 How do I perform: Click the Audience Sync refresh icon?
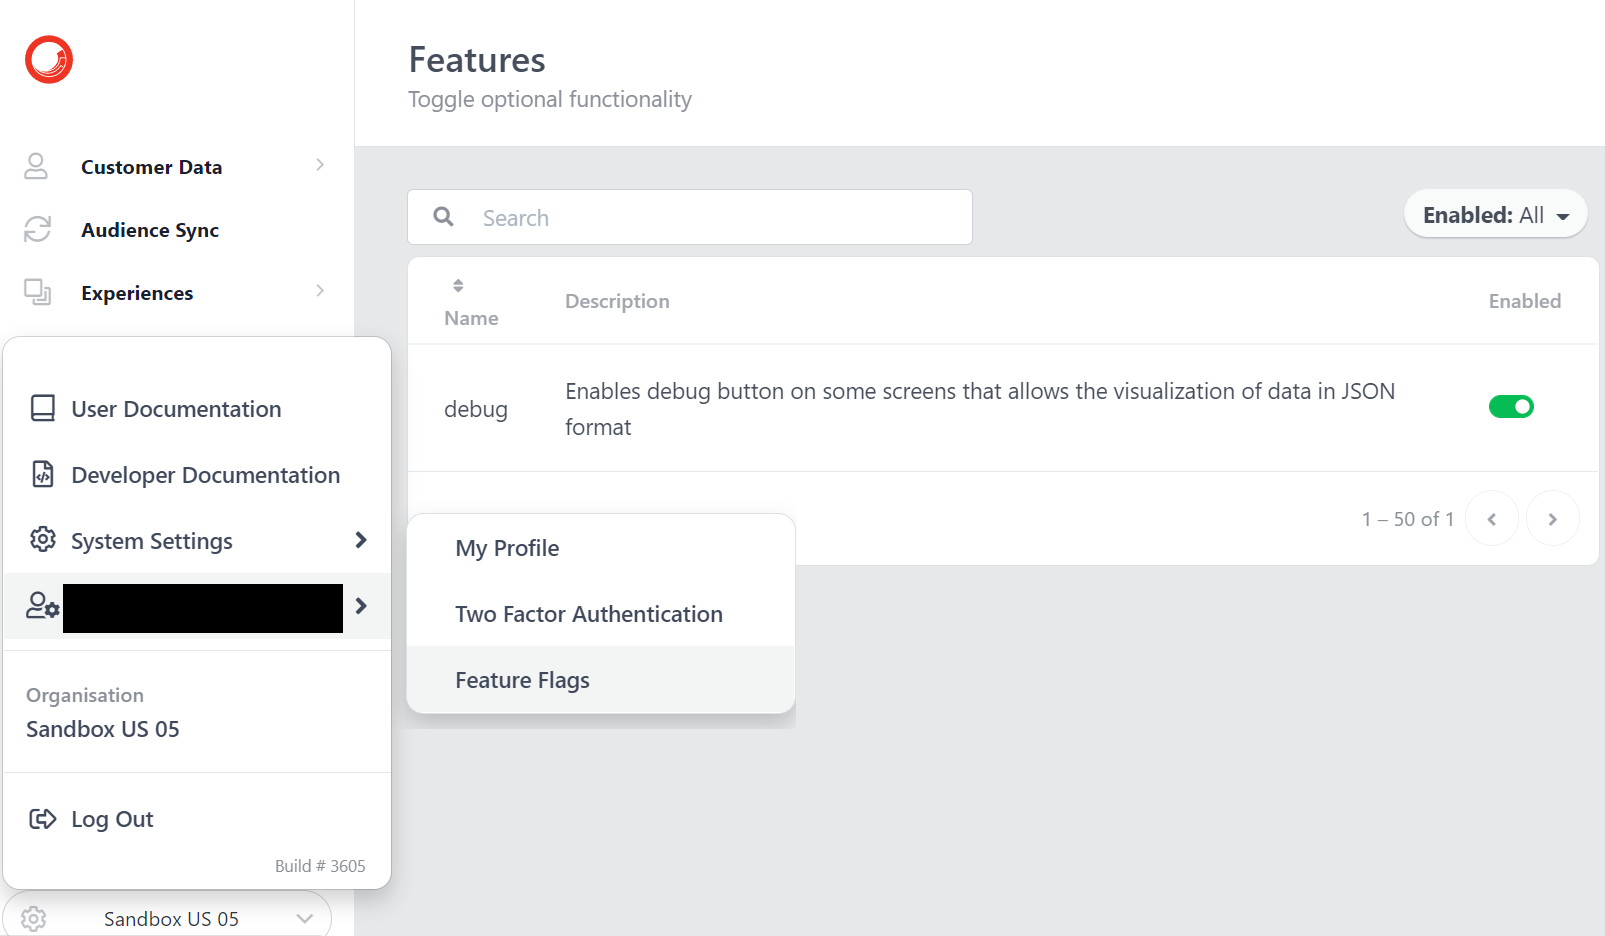coord(37,229)
